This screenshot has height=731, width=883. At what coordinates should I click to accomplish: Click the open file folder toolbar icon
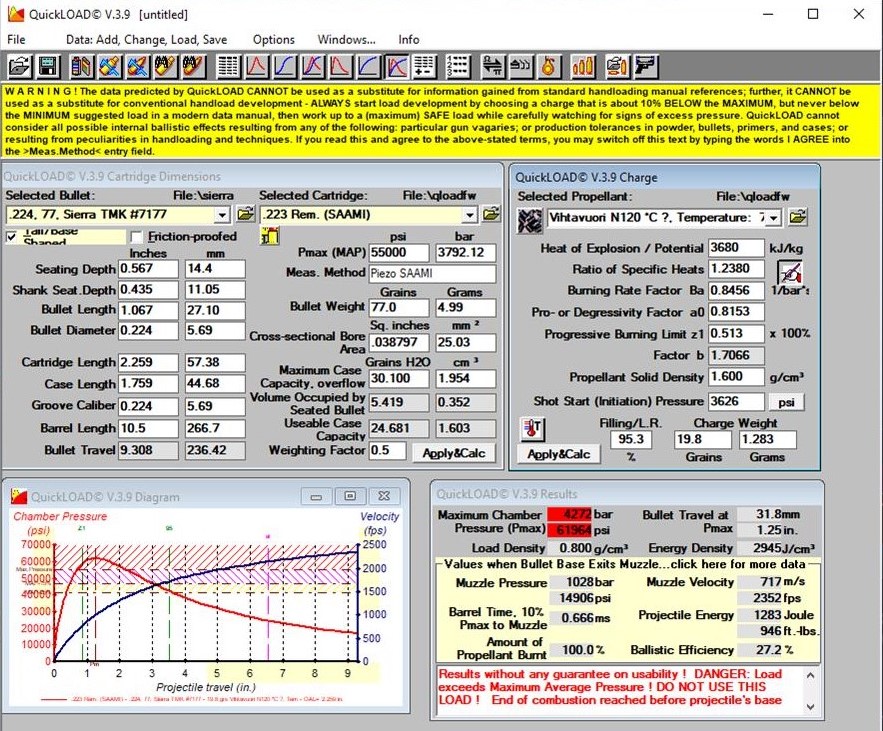point(20,66)
